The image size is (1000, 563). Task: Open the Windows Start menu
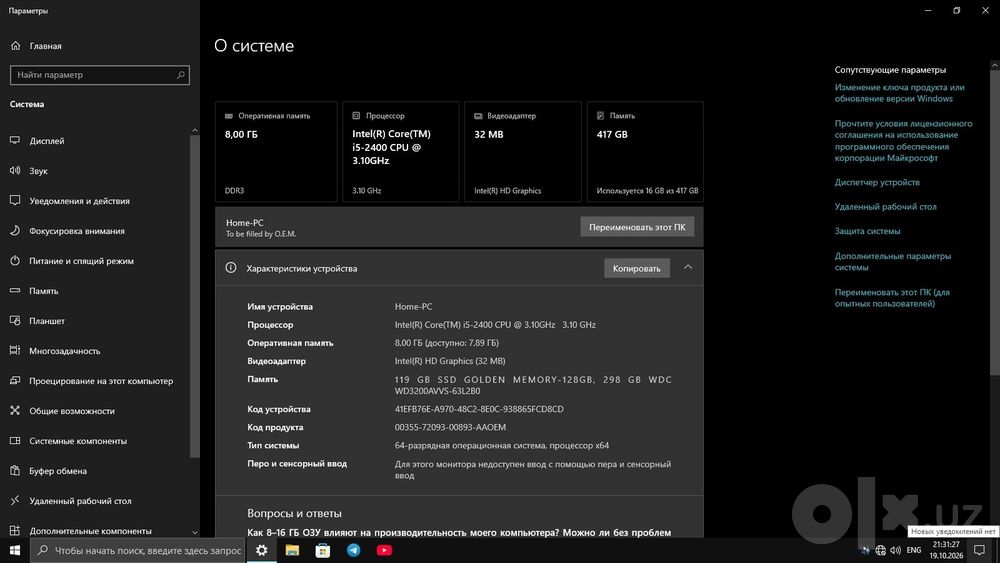[x=15, y=550]
